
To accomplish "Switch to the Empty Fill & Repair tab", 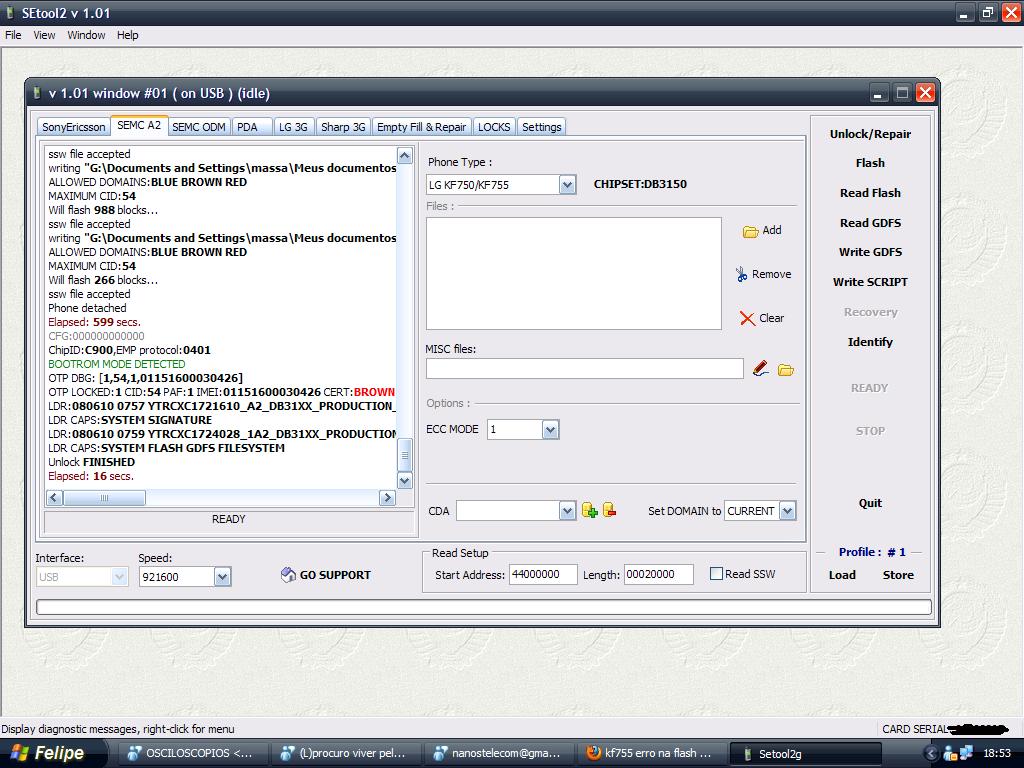I will tap(421, 127).
